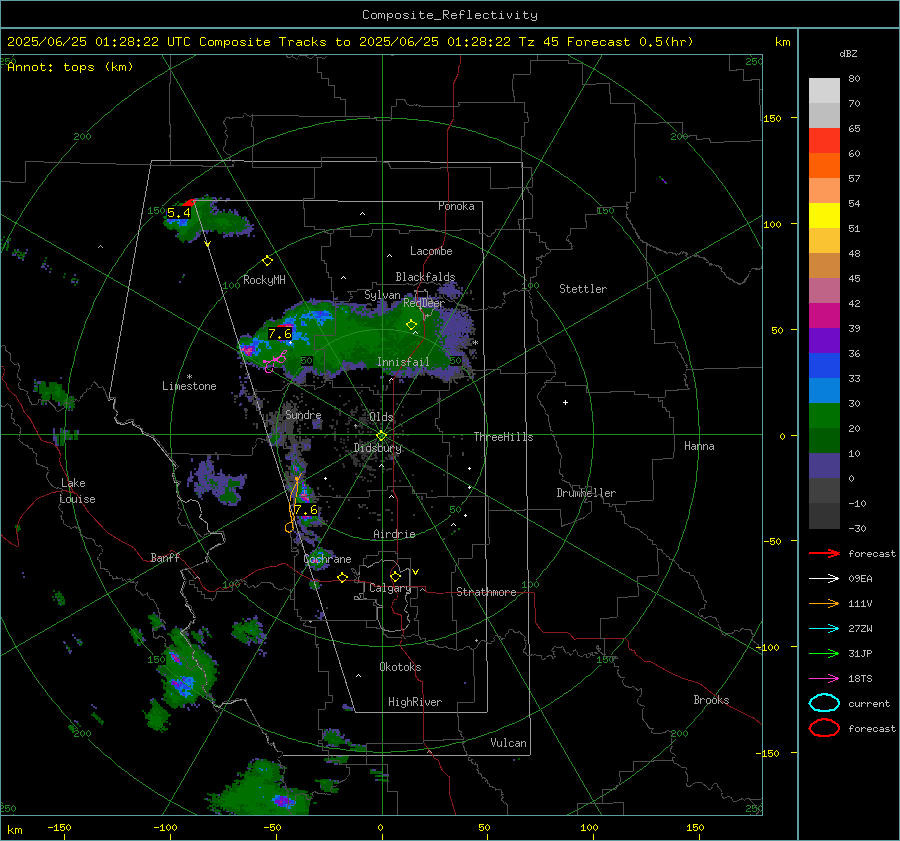The image size is (900, 841).
Task: Select the orange 111V track arrow
Action: [824, 603]
